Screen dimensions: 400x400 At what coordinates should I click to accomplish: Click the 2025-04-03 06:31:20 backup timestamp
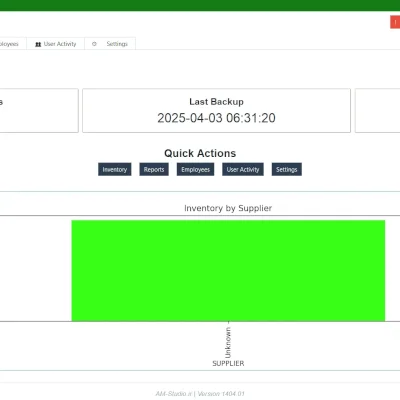pos(216,118)
